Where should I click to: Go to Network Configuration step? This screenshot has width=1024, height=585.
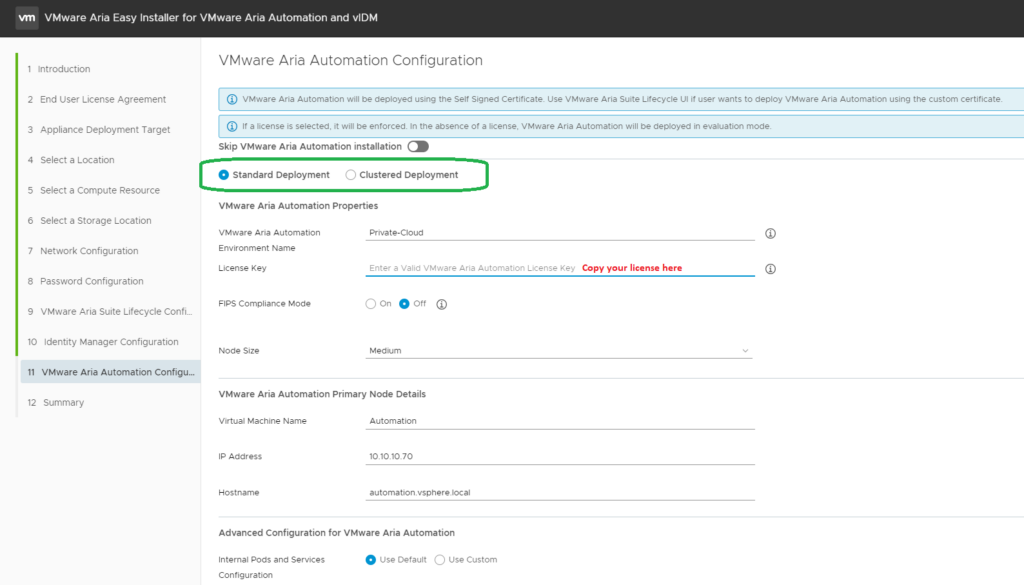[x=89, y=251]
